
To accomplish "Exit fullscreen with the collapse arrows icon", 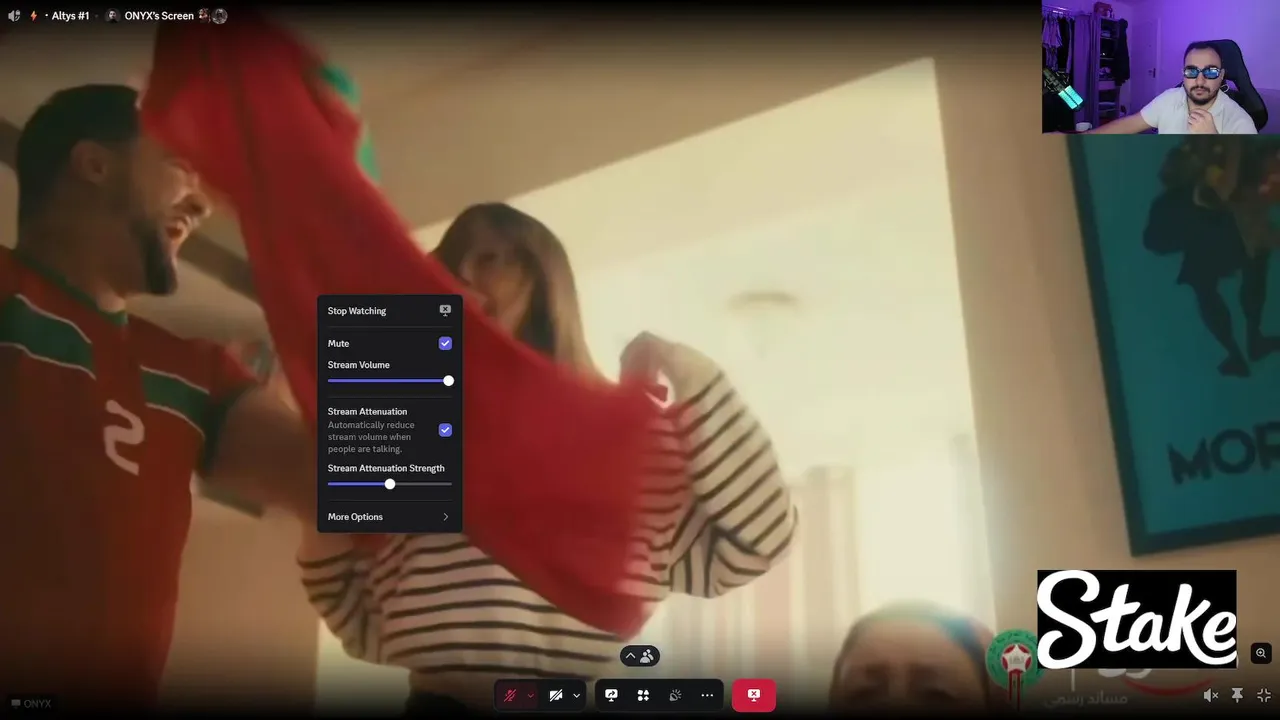I will click(1263, 695).
